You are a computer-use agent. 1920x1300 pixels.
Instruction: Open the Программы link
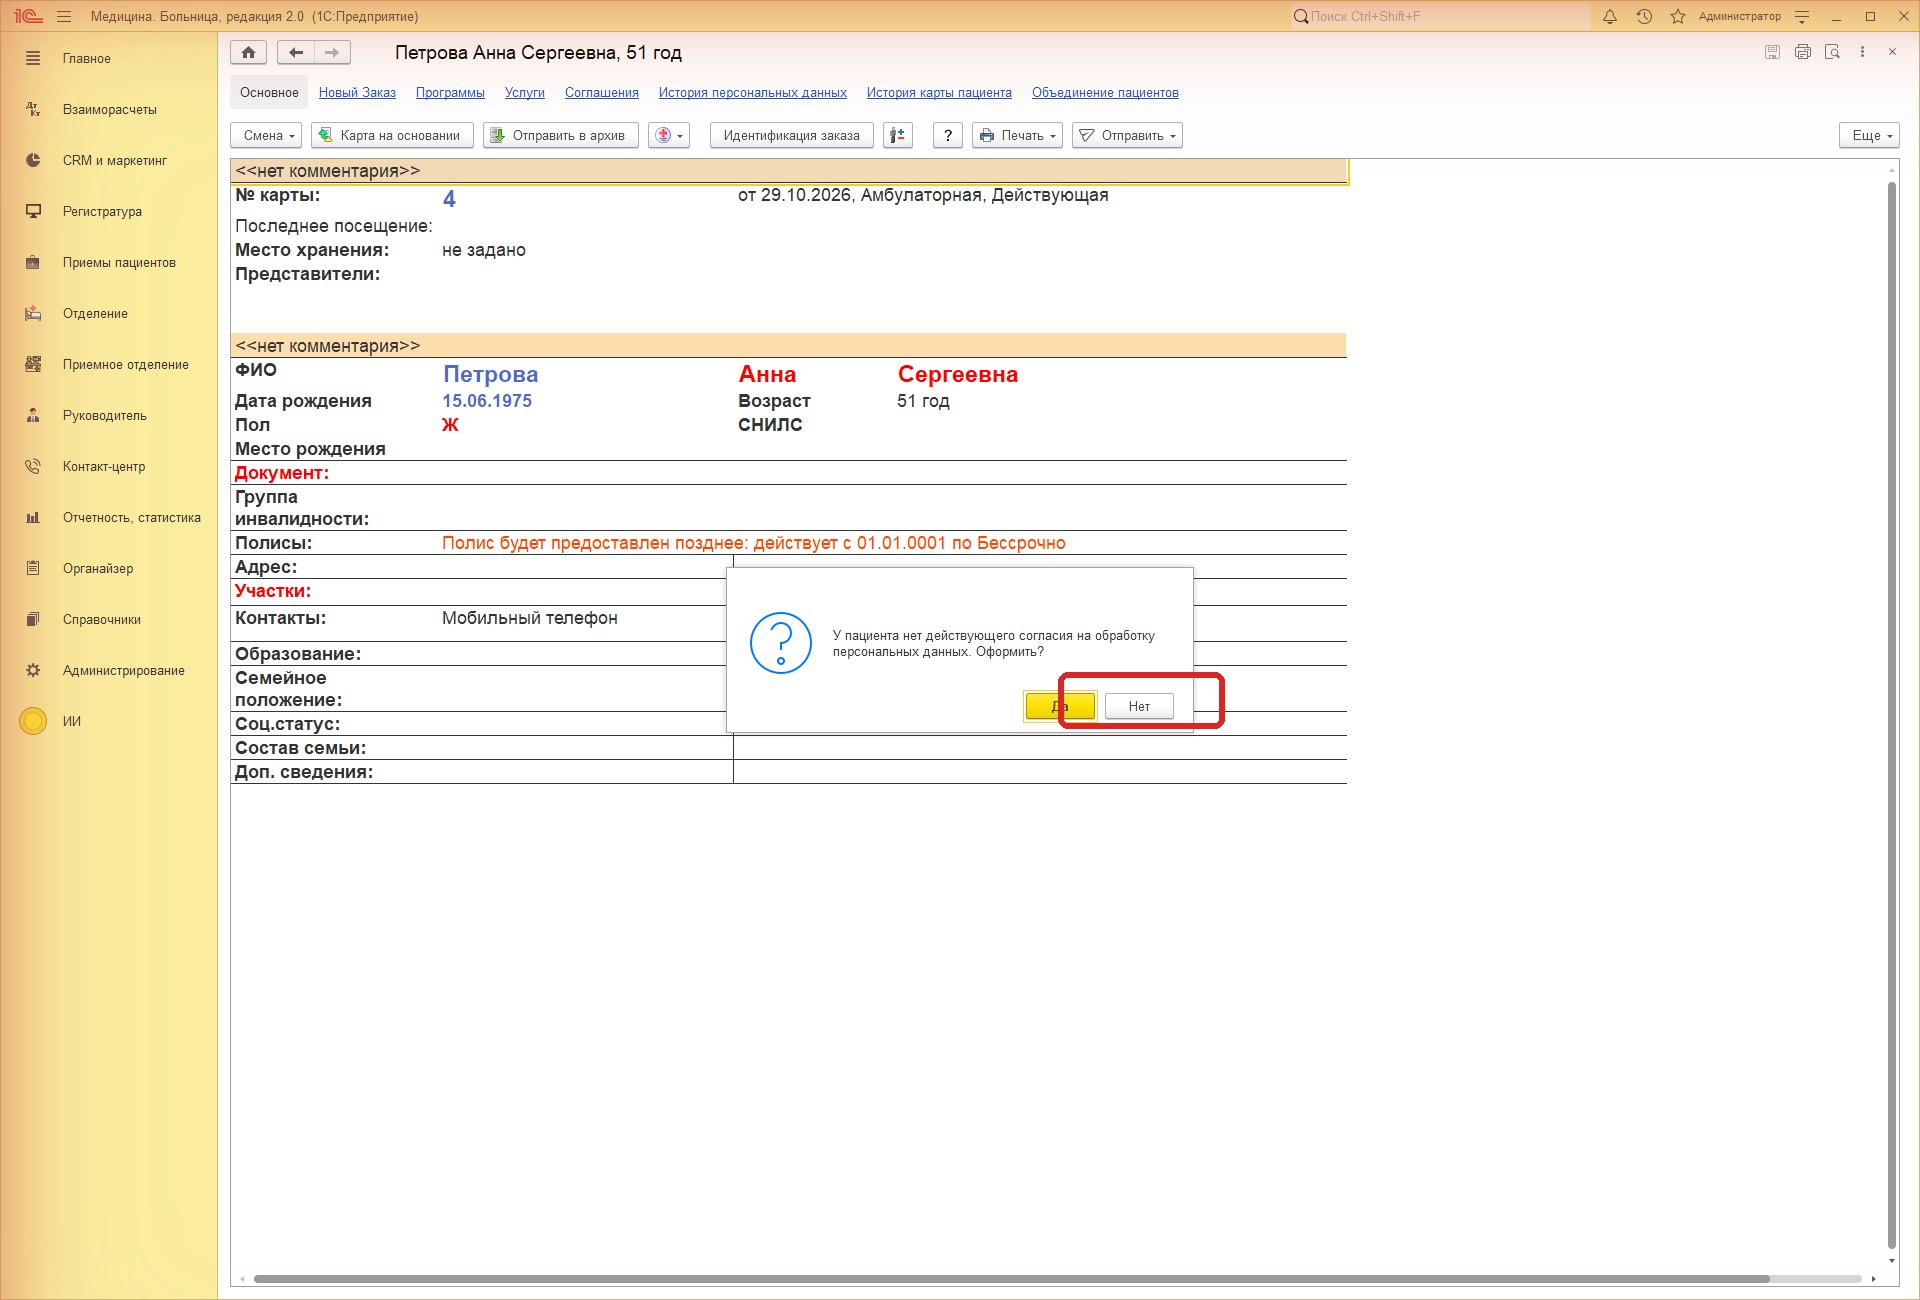coord(450,93)
